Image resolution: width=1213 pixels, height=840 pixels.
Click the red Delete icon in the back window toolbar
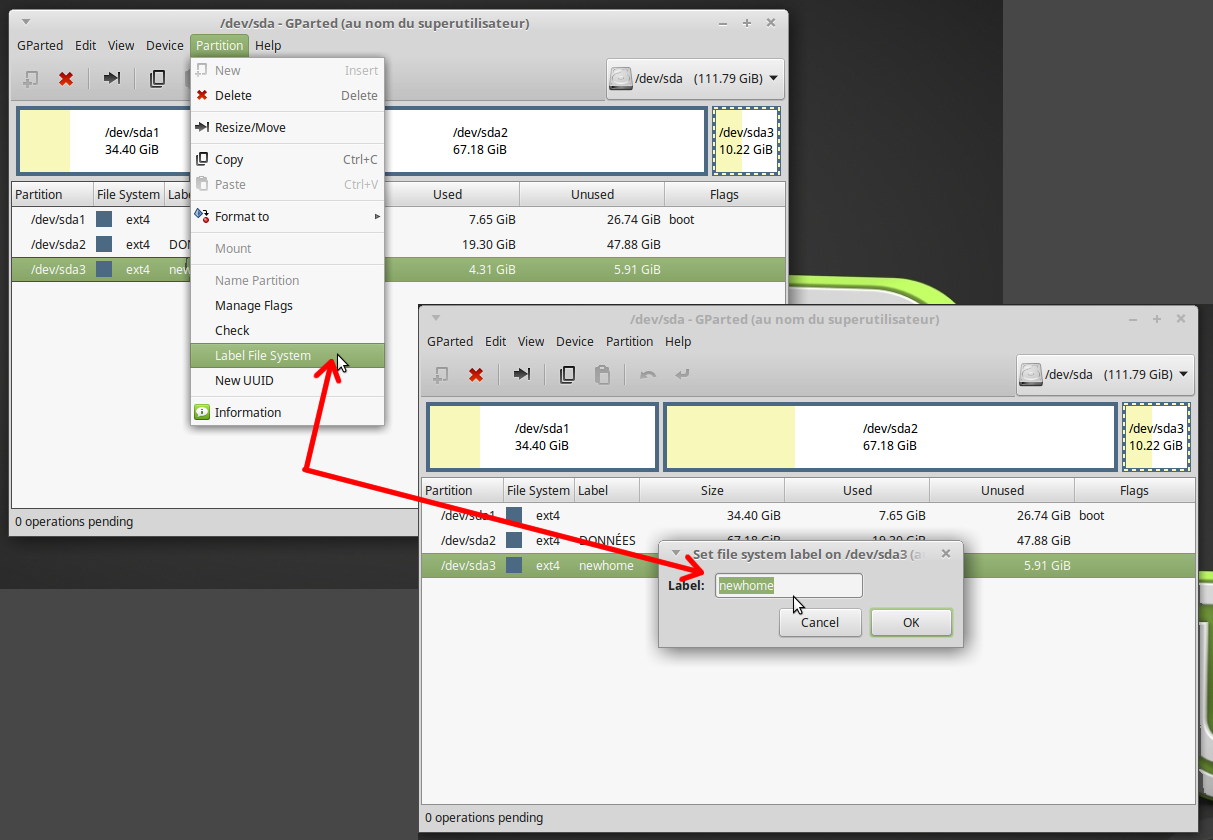[66, 79]
